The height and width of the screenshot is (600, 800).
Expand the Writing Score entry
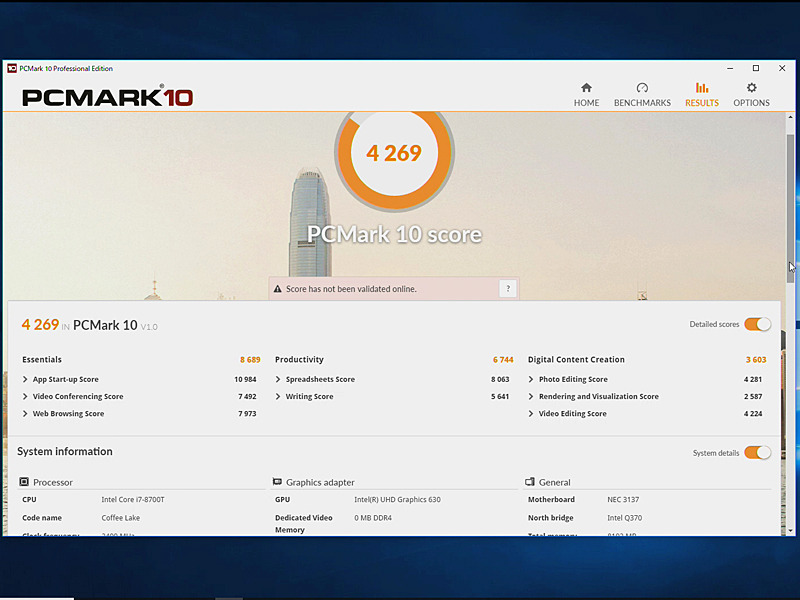point(277,396)
